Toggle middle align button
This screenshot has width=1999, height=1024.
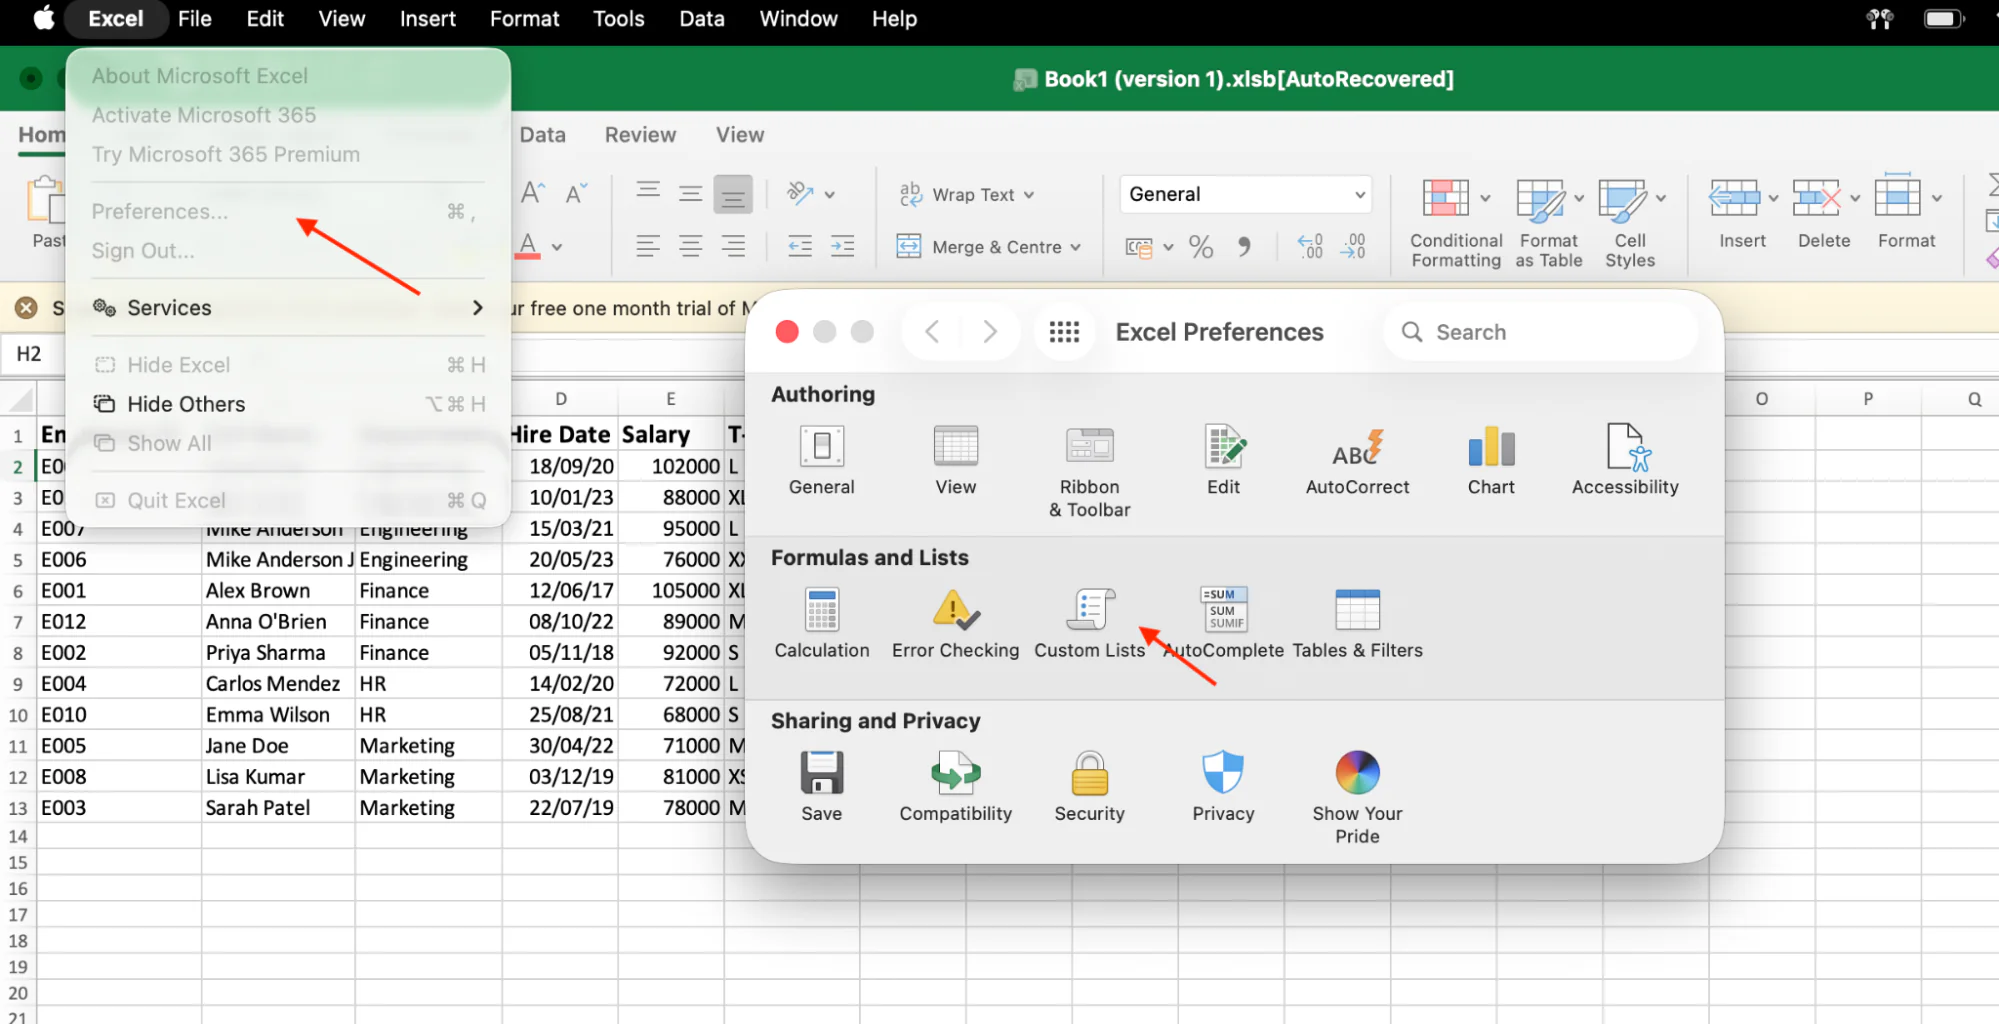pos(690,194)
